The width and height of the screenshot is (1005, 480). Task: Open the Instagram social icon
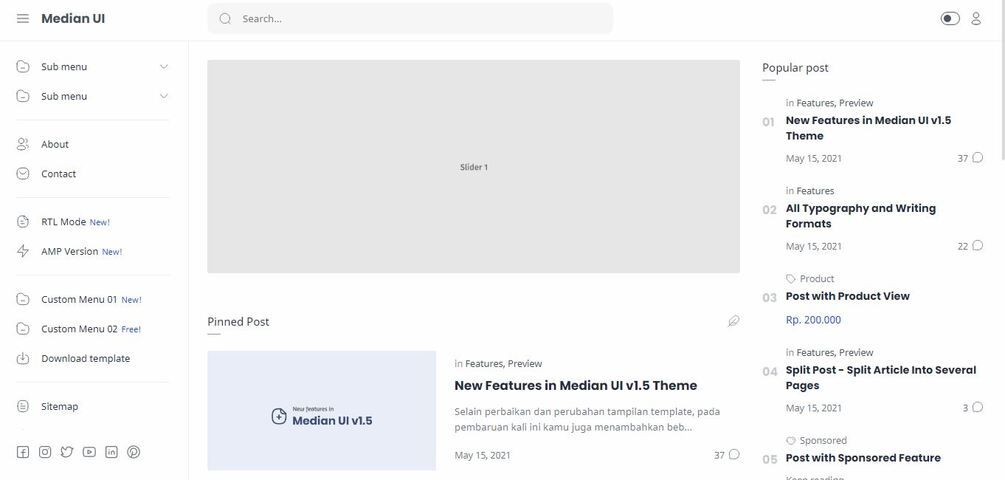coord(45,452)
